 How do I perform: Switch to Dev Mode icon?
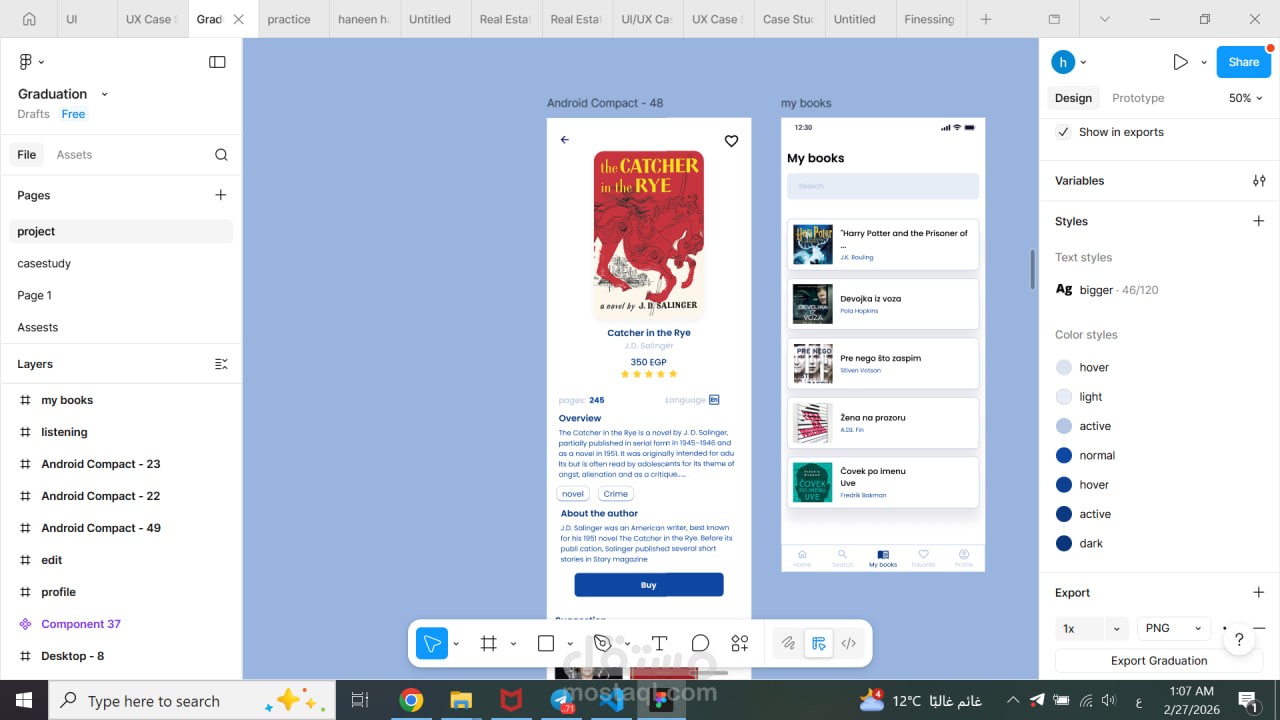coord(849,644)
